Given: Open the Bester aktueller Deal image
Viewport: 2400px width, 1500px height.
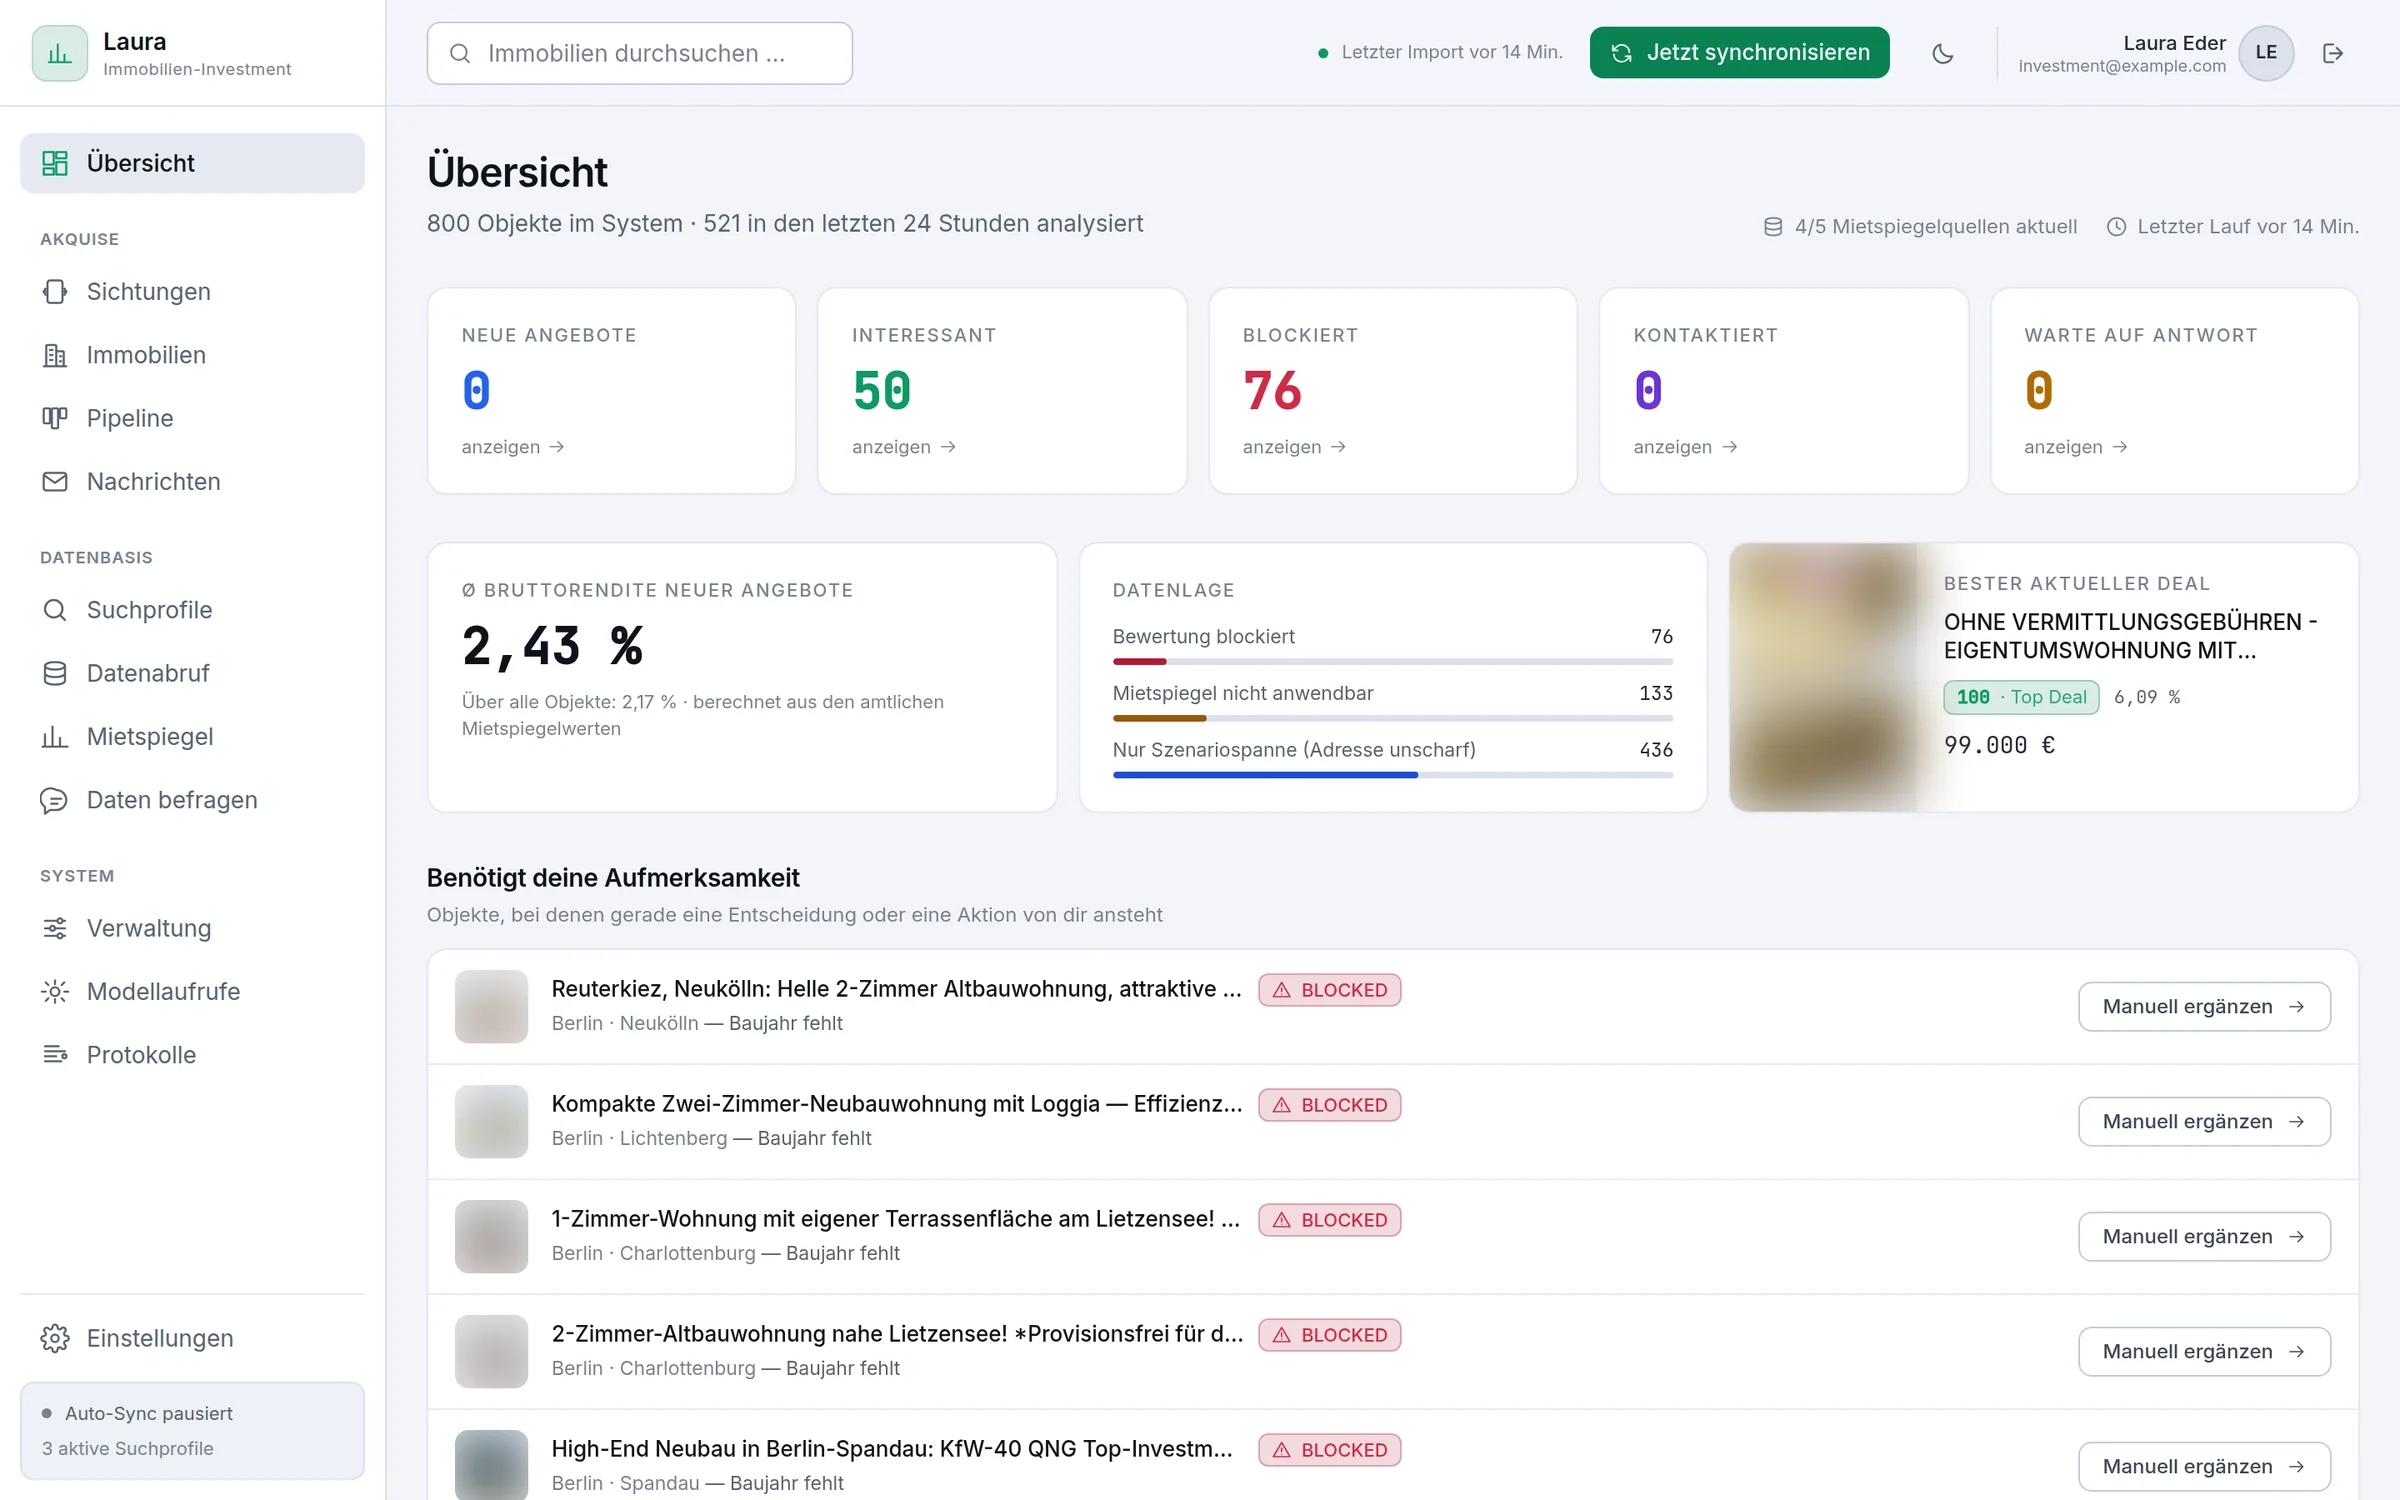Looking at the screenshot, I should [1824, 677].
